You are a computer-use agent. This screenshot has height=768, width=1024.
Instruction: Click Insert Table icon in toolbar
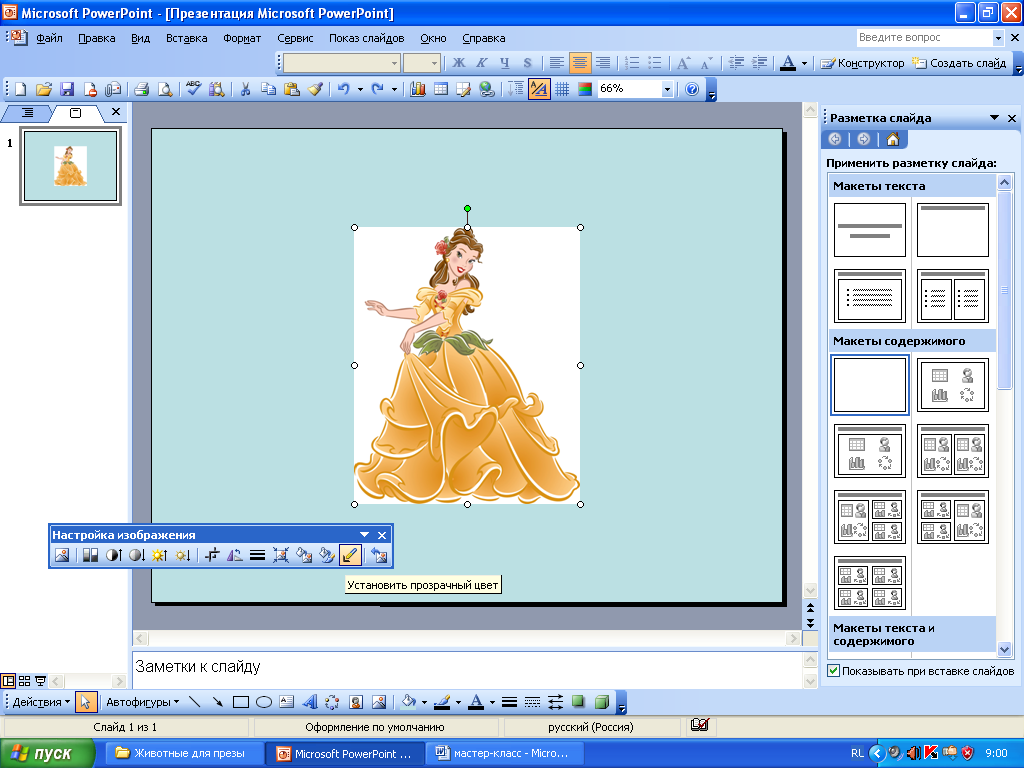(x=441, y=89)
